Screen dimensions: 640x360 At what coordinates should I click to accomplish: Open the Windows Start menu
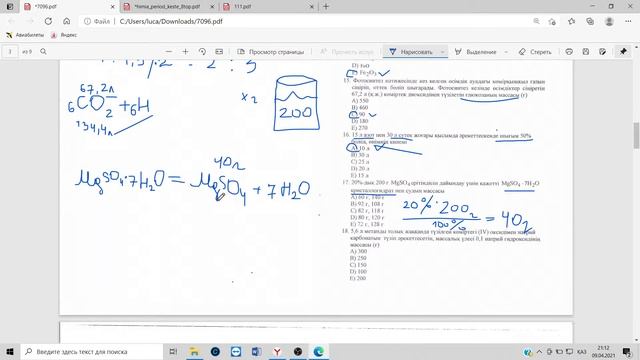pos(10,351)
